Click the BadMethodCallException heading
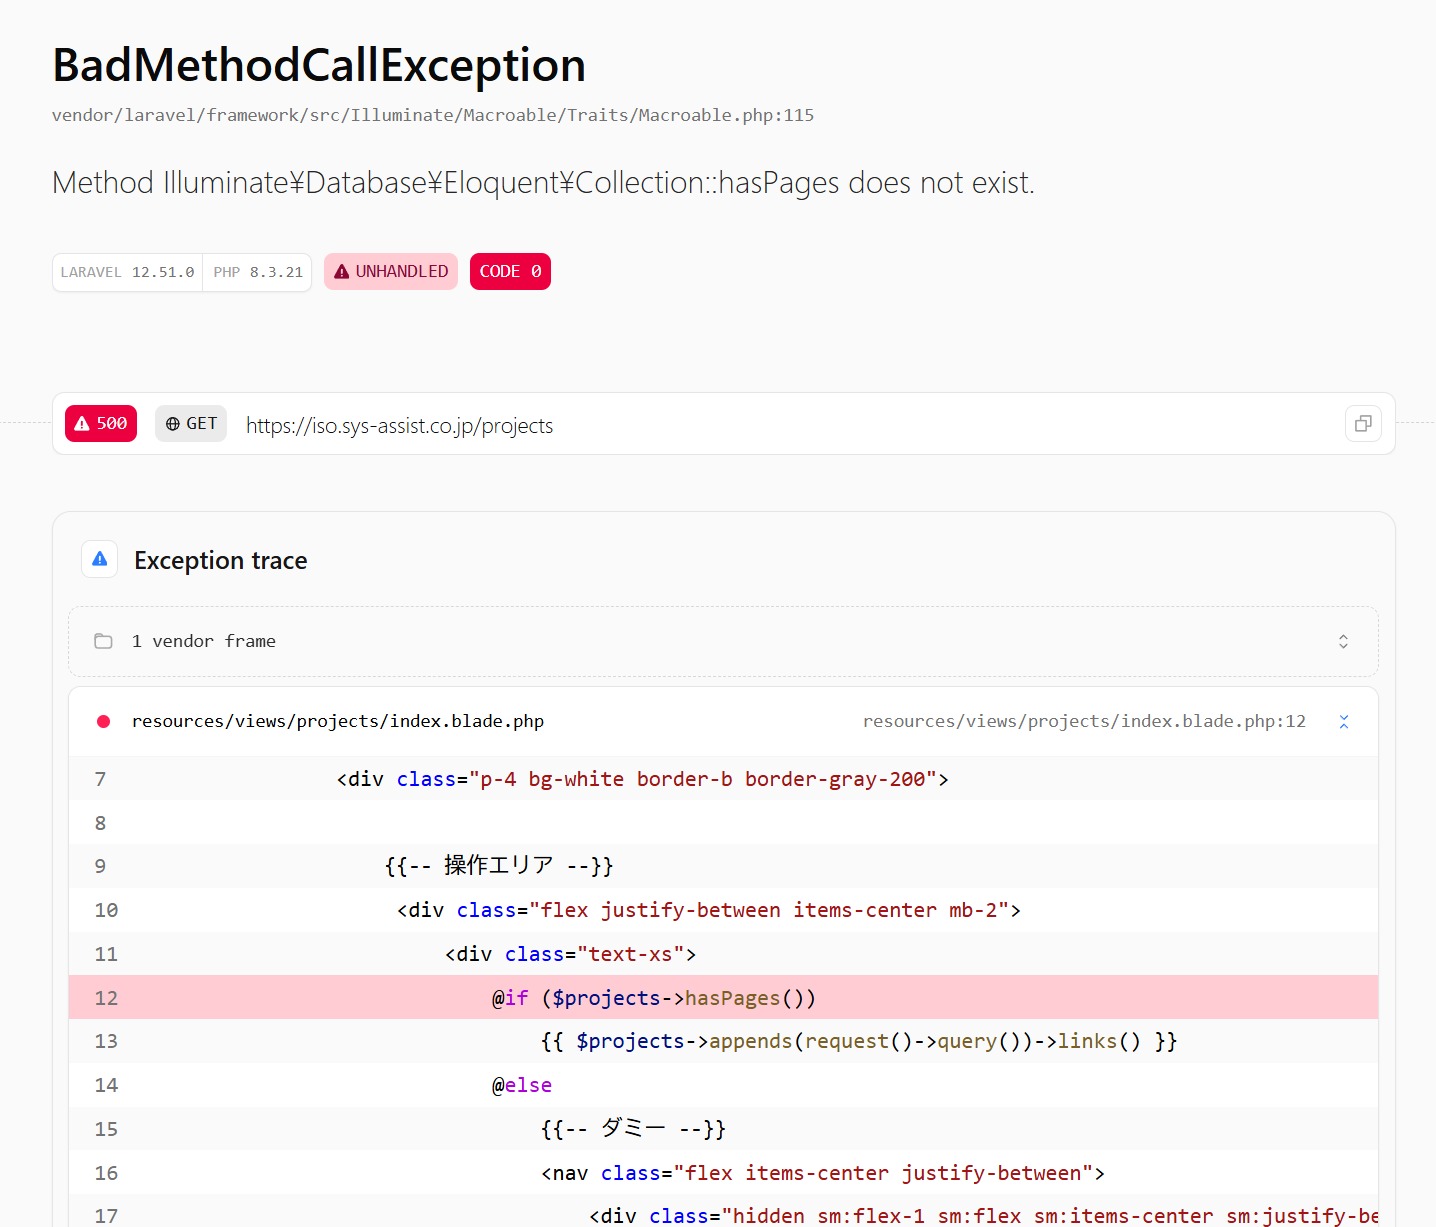The height and width of the screenshot is (1227, 1436). coord(319,66)
